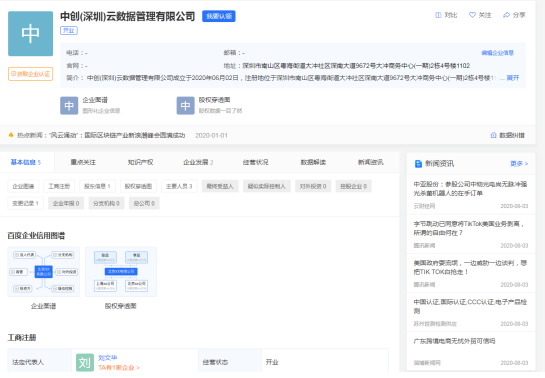Click the 变更记录 1 chip
The image size is (545, 378).
[25, 203]
